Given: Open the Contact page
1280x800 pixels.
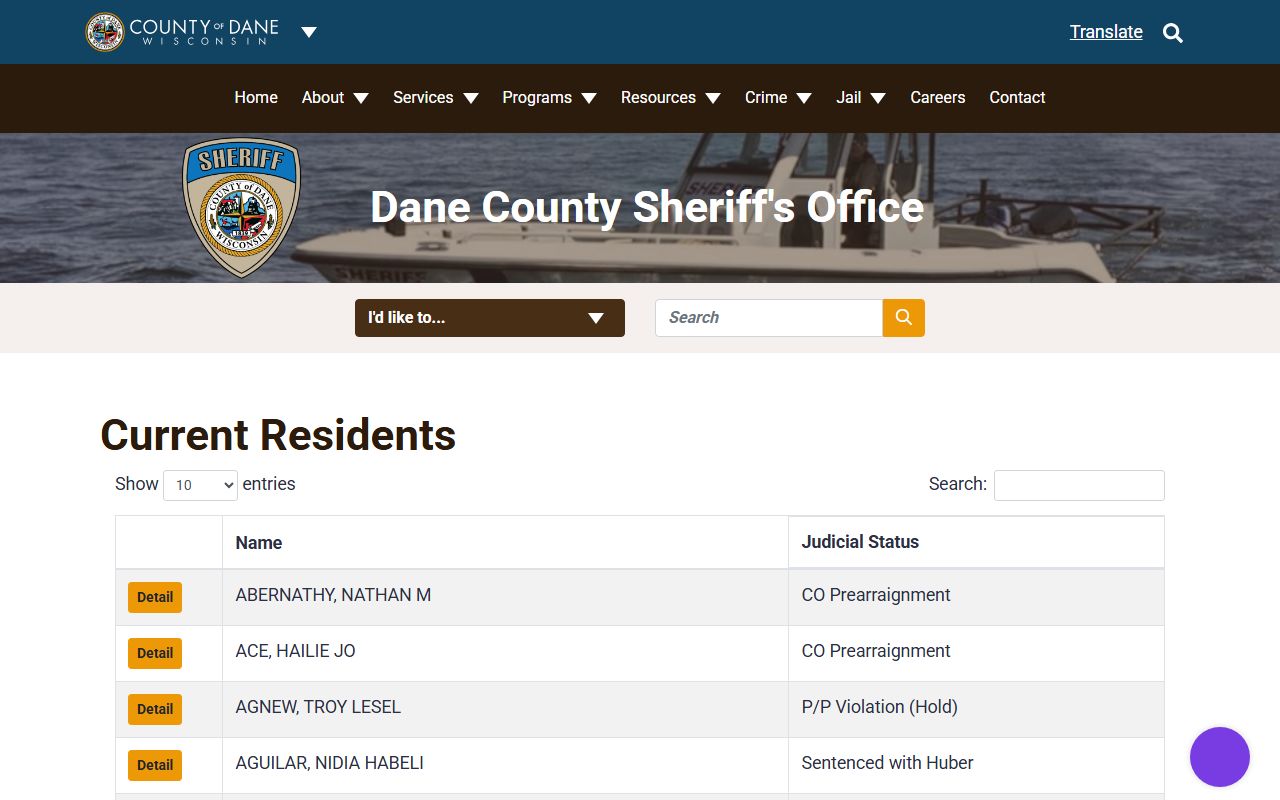Looking at the screenshot, I should pos(1017,97).
